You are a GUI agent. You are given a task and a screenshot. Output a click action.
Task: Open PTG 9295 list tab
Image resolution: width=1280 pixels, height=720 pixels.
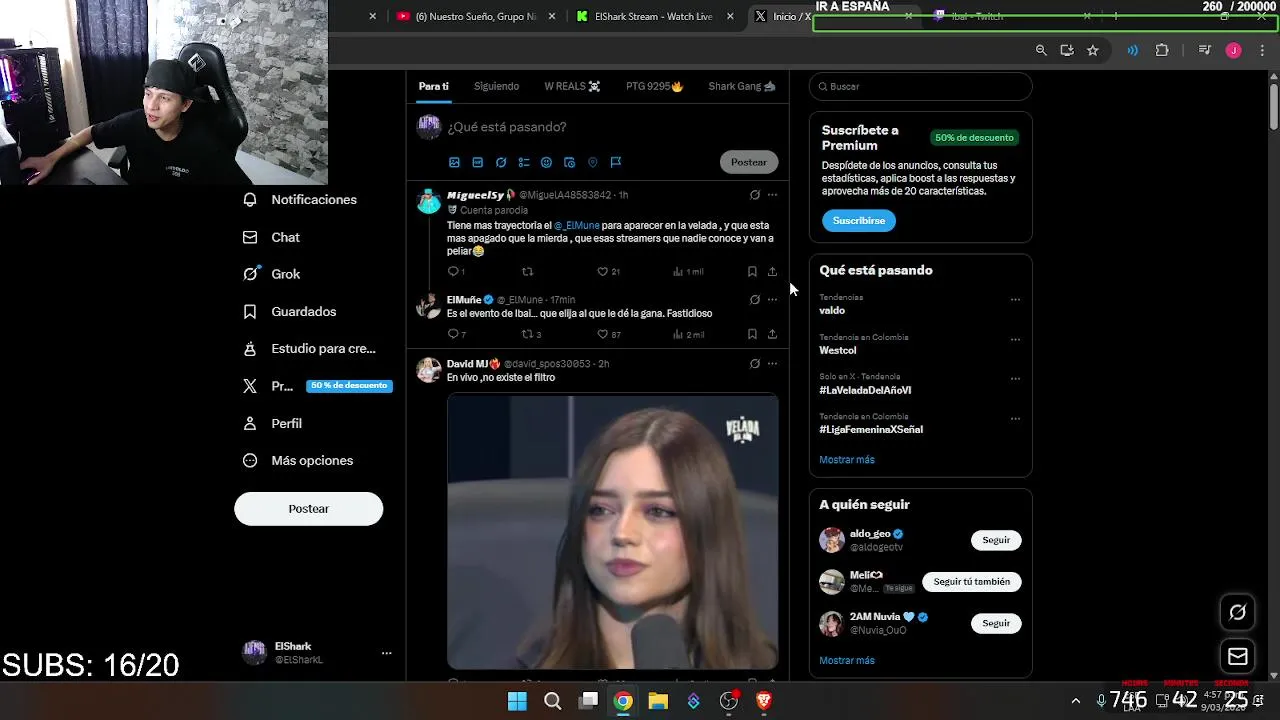654,86
